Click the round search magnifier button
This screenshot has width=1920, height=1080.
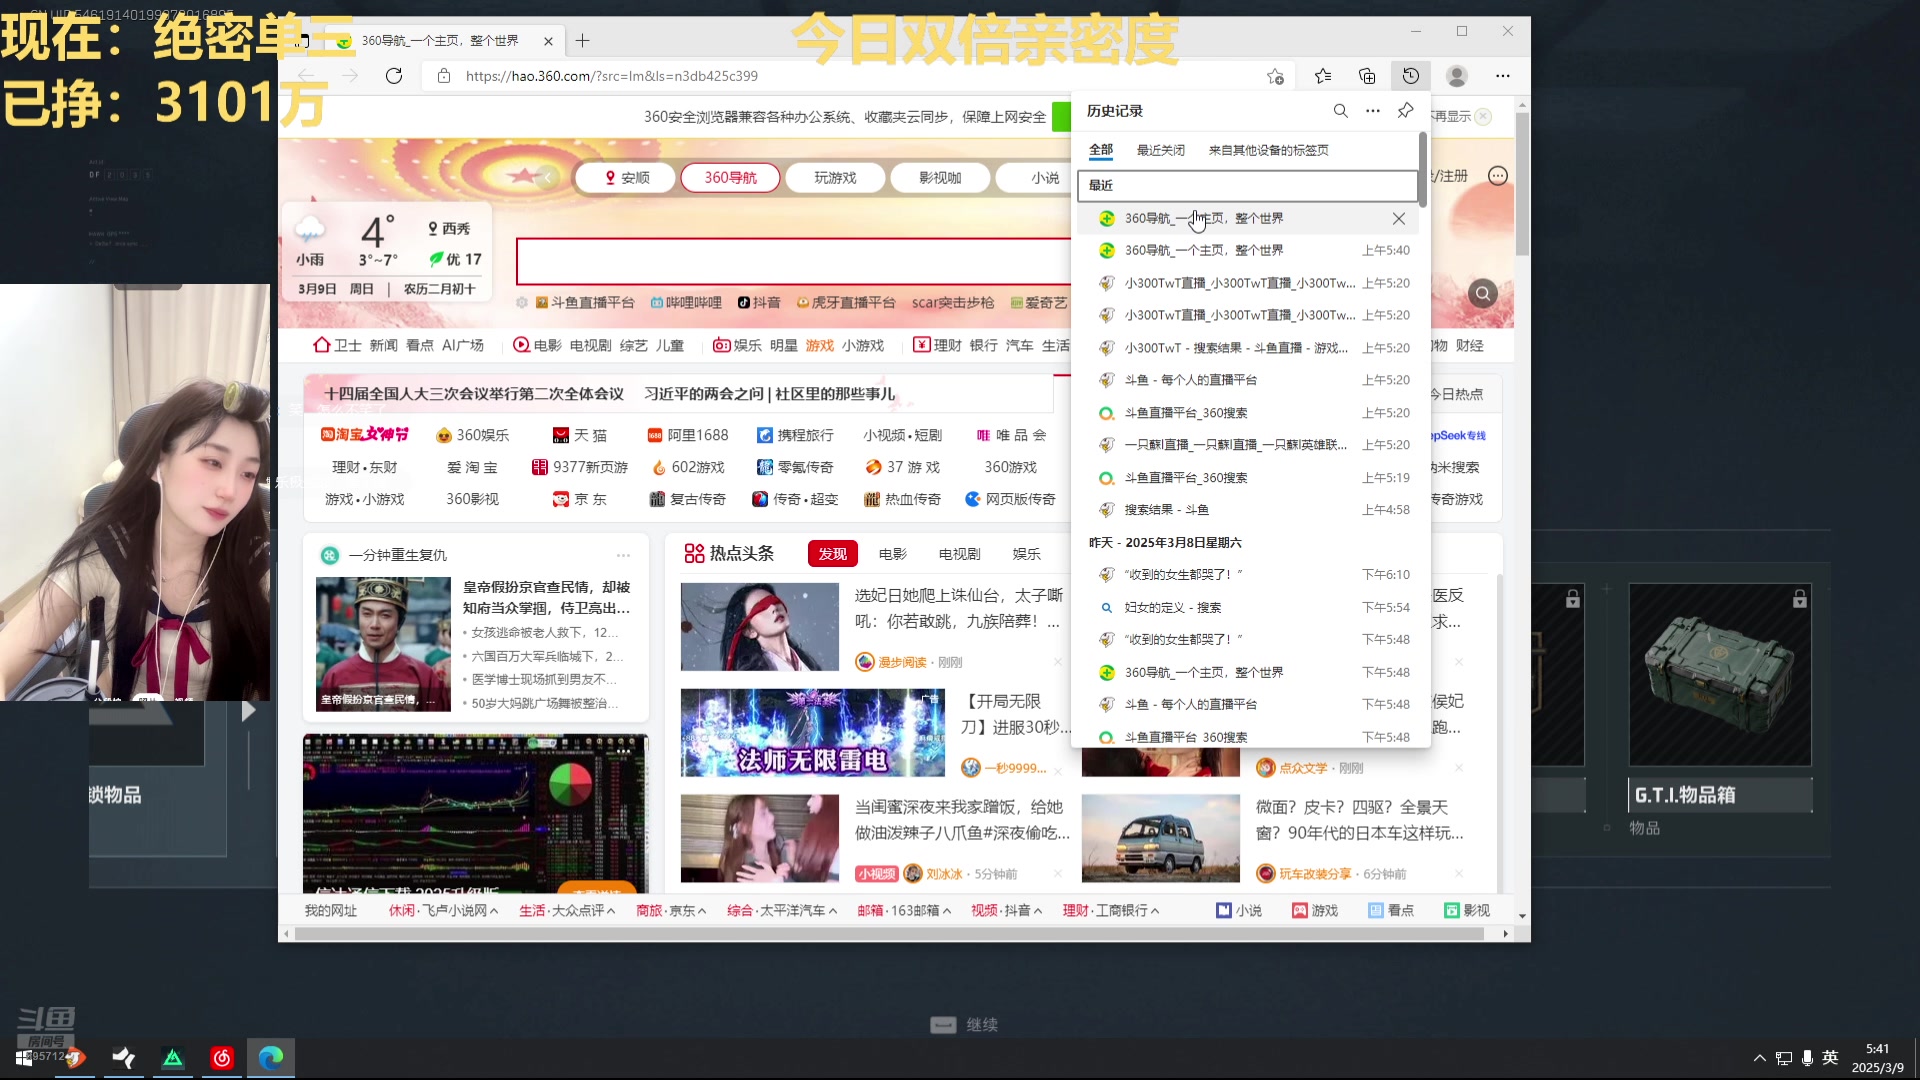[x=1483, y=293]
